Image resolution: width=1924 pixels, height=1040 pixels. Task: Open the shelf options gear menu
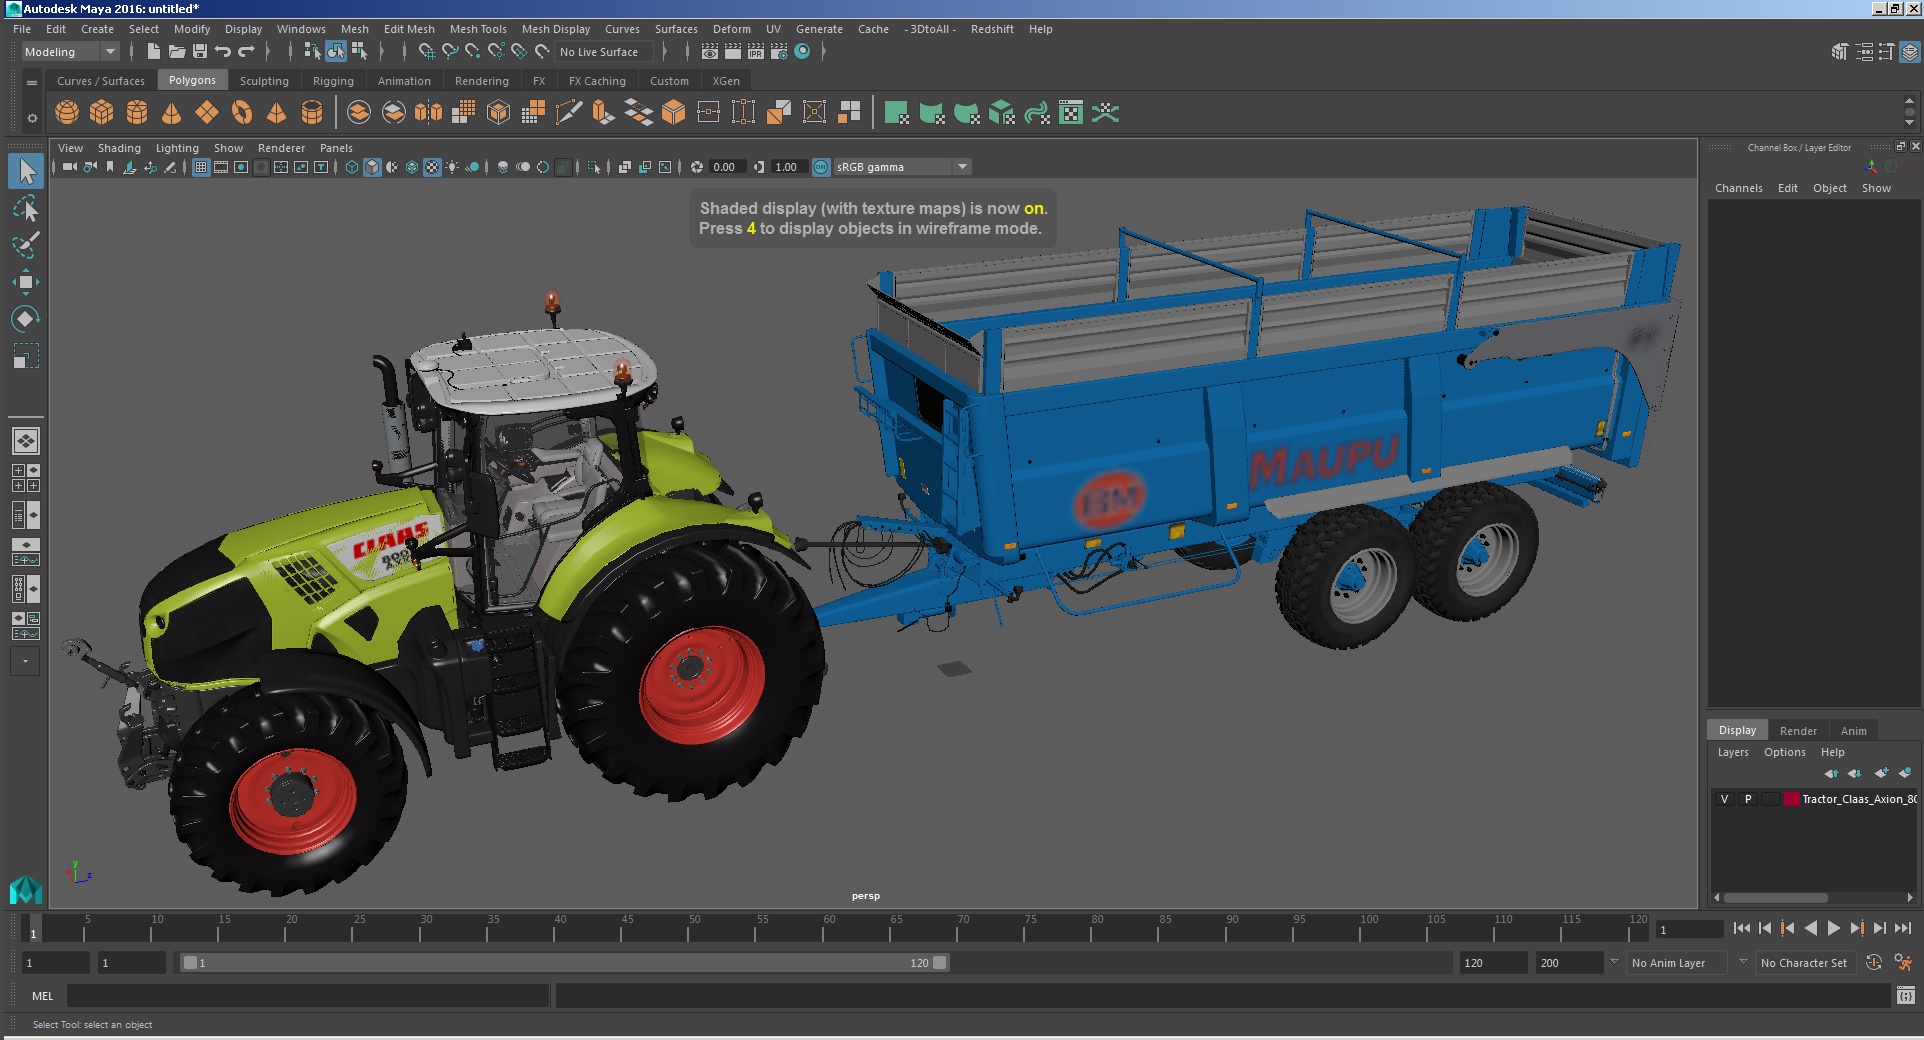click(x=32, y=118)
